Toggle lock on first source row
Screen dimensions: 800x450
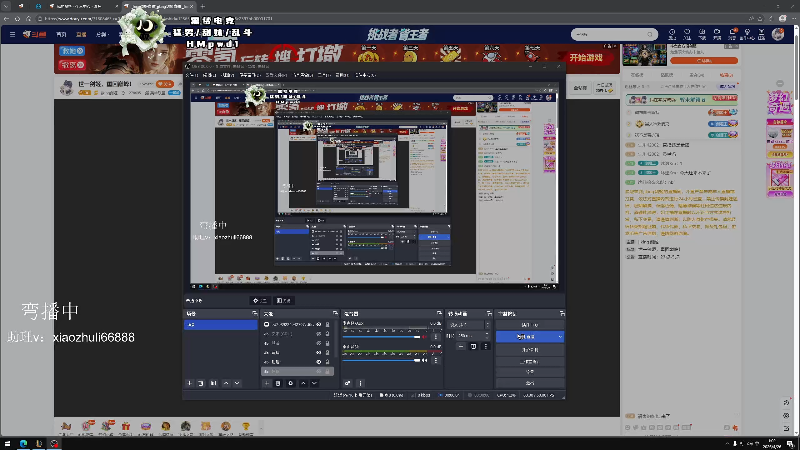click(x=328, y=324)
